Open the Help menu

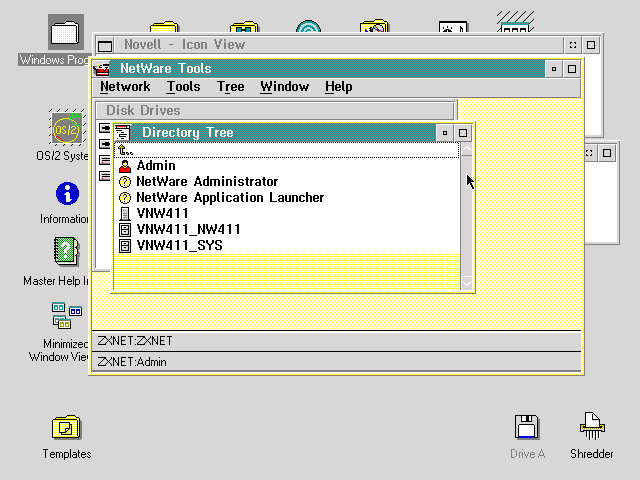338,87
